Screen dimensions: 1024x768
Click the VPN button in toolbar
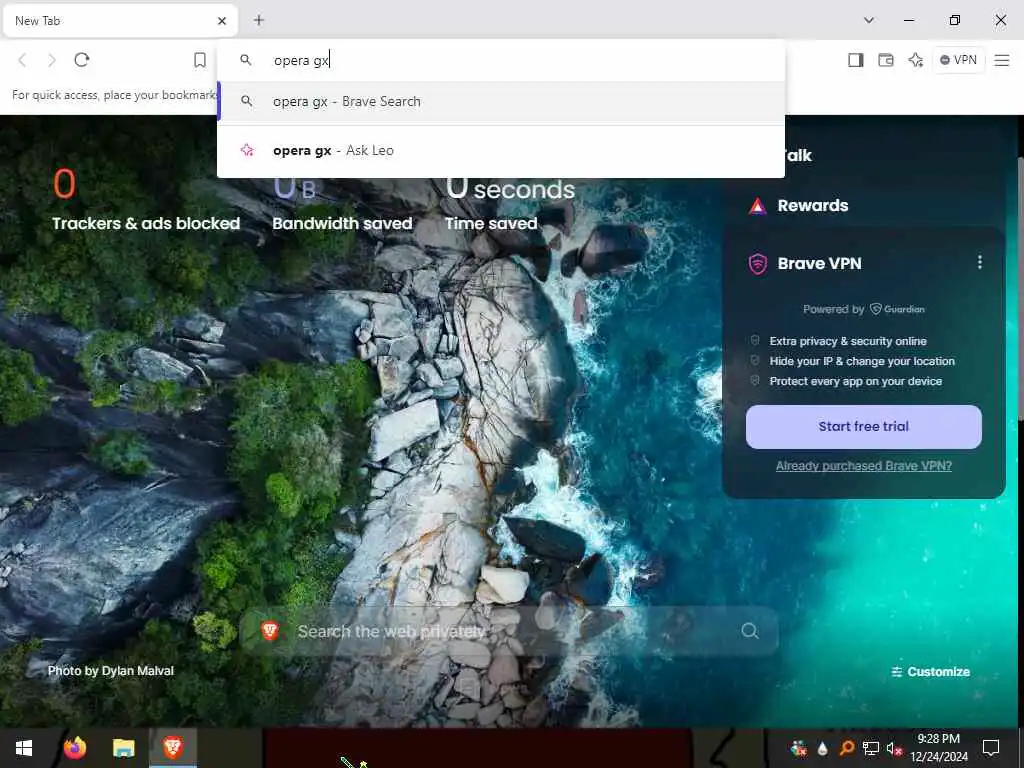[958, 60]
